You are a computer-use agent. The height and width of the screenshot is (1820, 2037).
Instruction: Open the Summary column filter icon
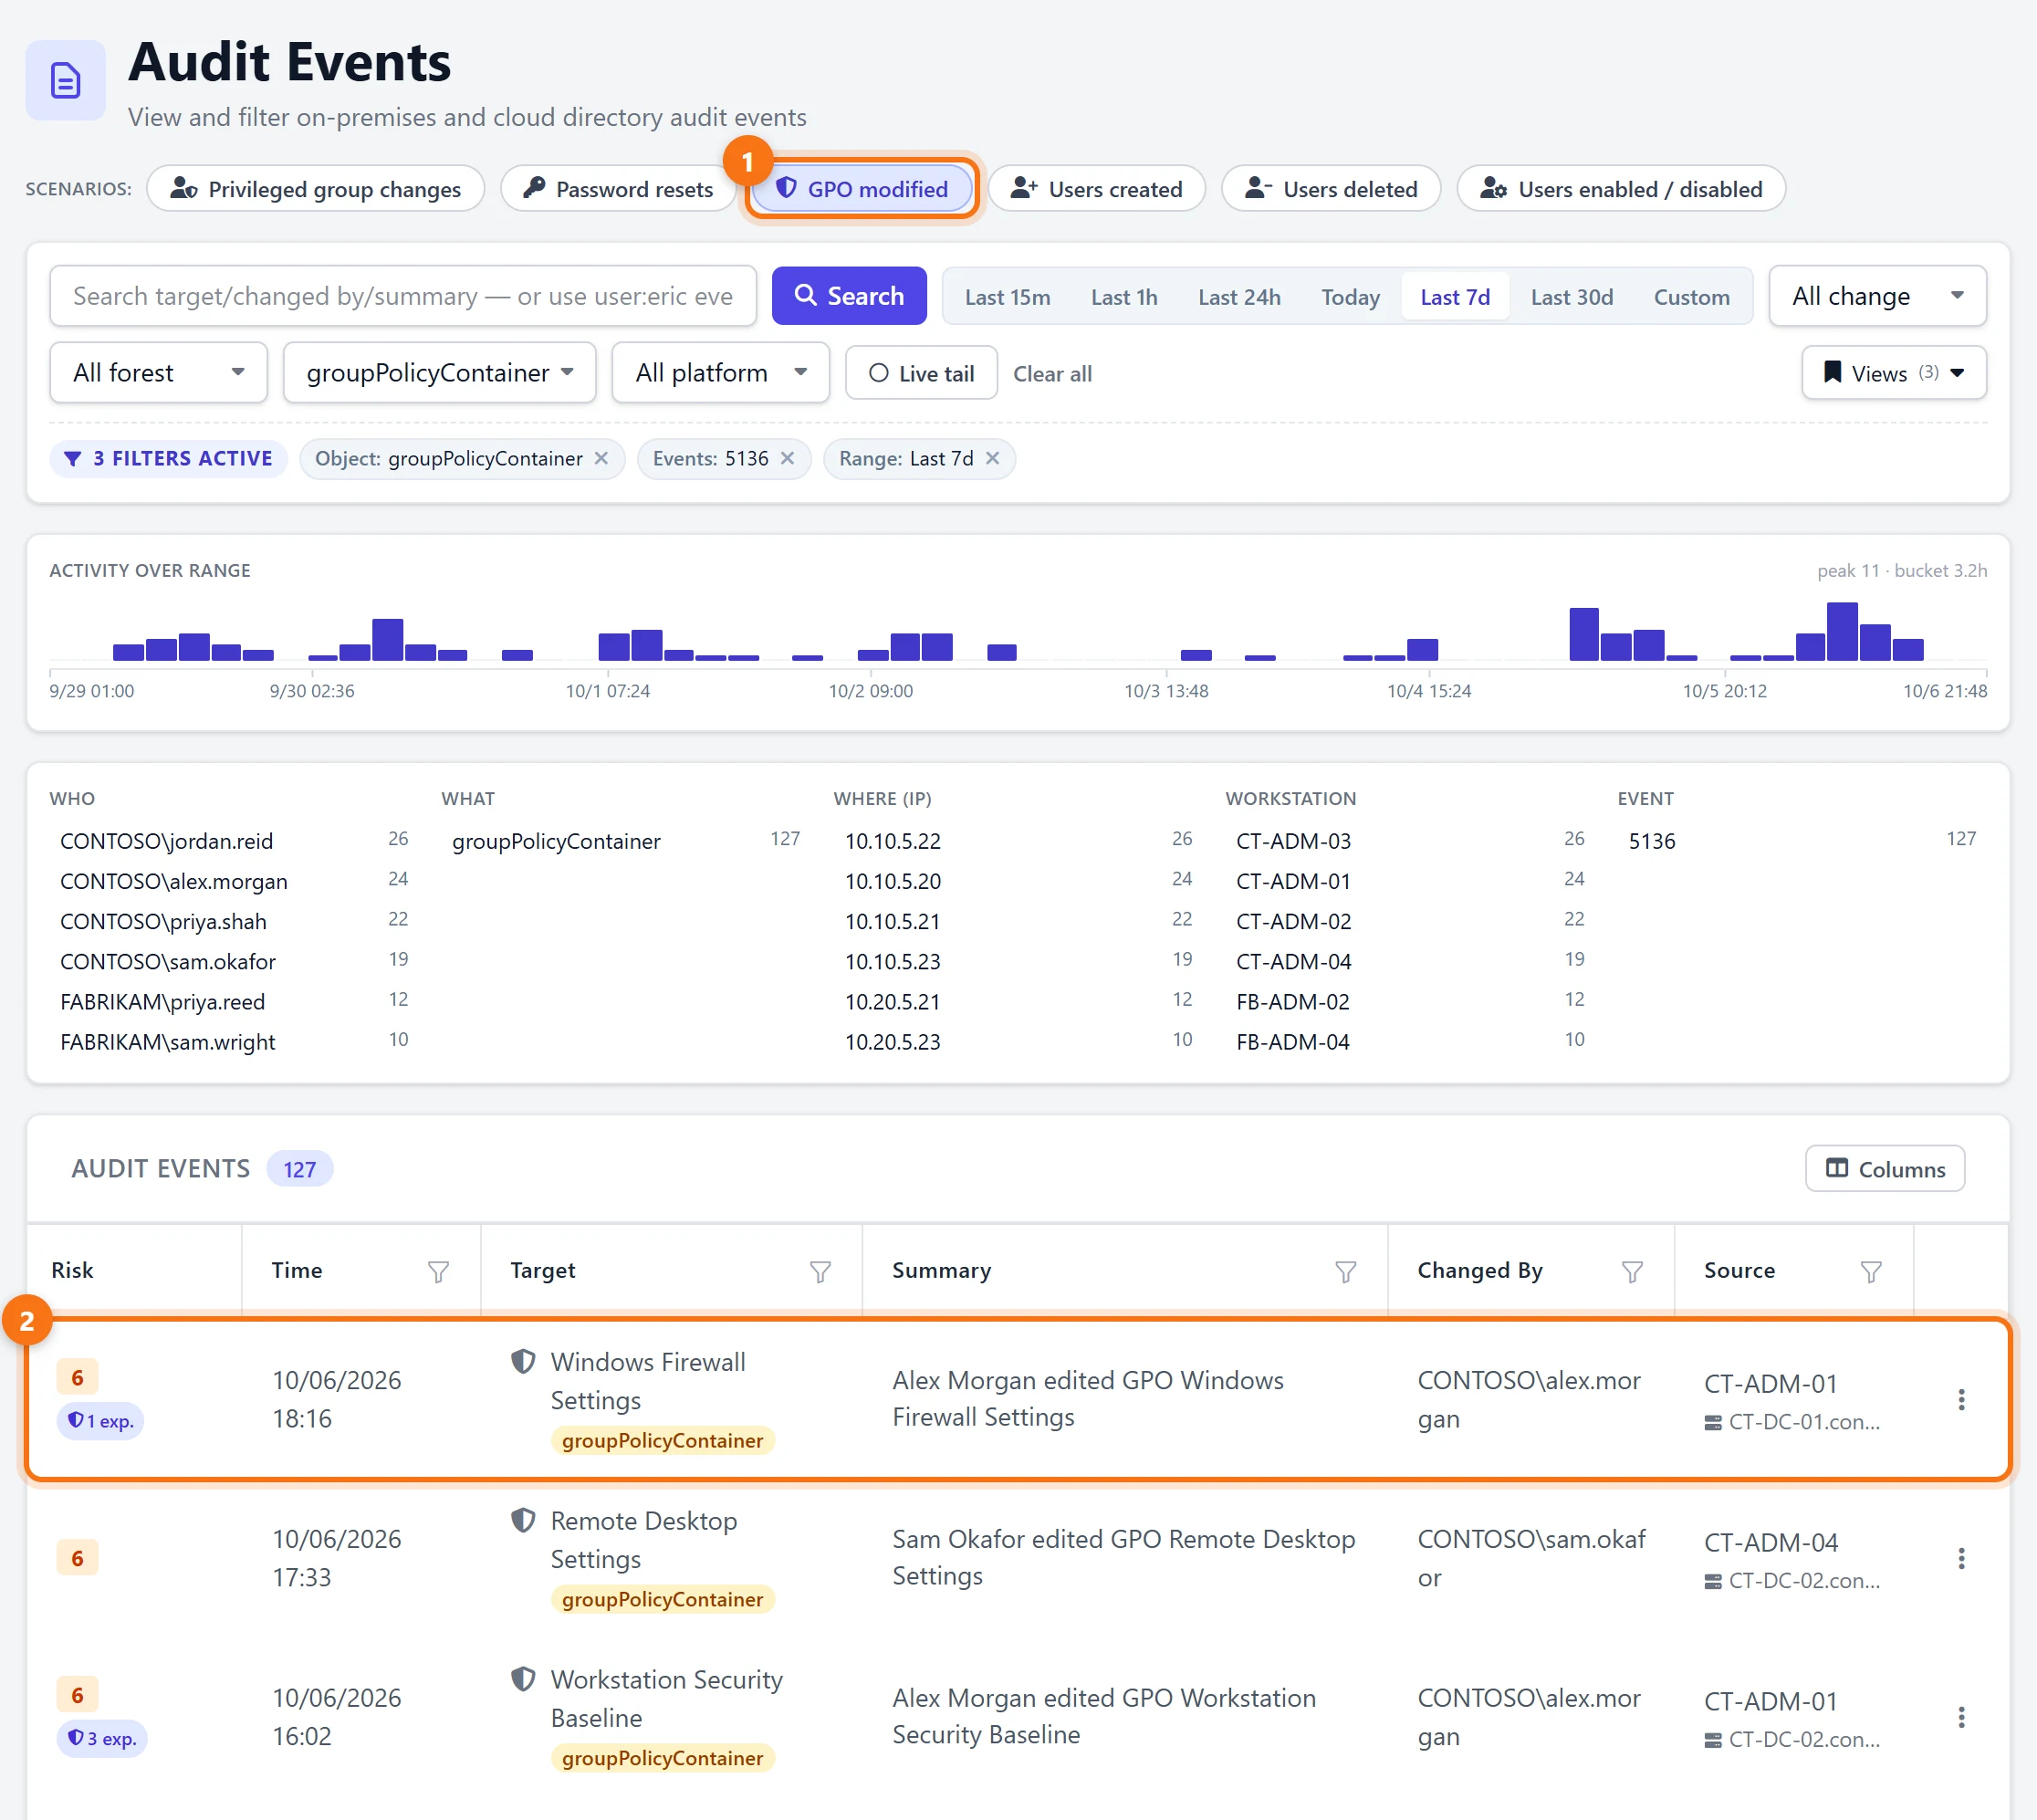pyautogui.click(x=1346, y=1271)
